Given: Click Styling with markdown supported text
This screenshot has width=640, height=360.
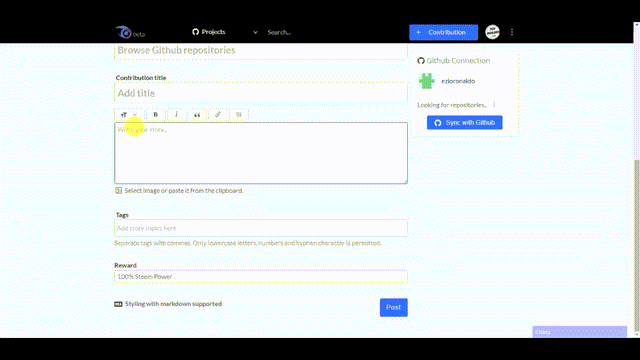Looking at the screenshot, I should [x=173, y=304].
